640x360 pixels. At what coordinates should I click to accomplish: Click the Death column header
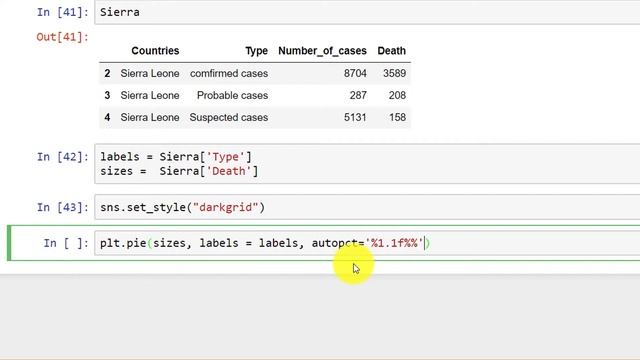[391, 51]
